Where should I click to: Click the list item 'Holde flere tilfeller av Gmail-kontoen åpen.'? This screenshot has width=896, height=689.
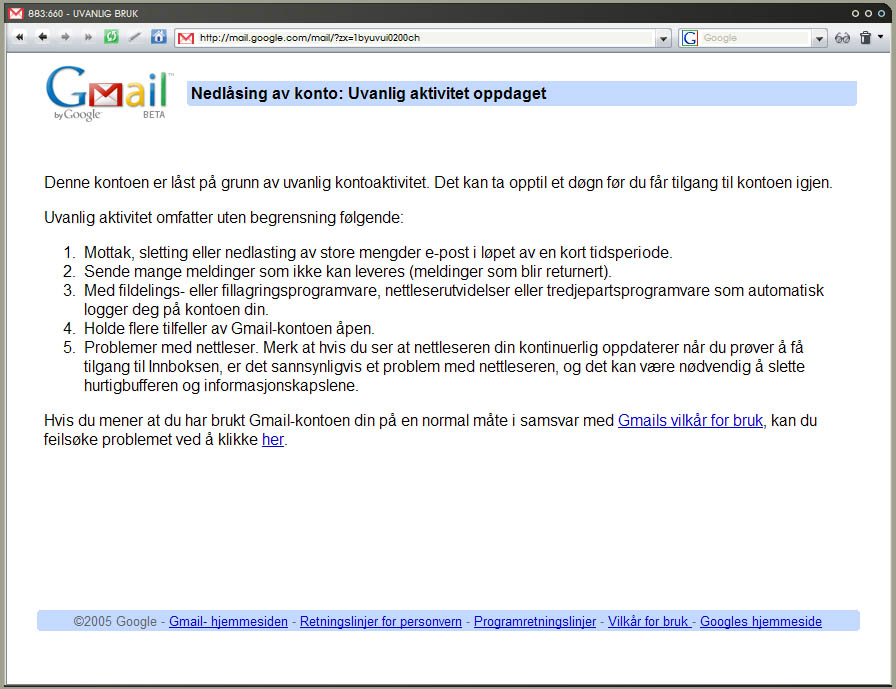click(229, 329)
